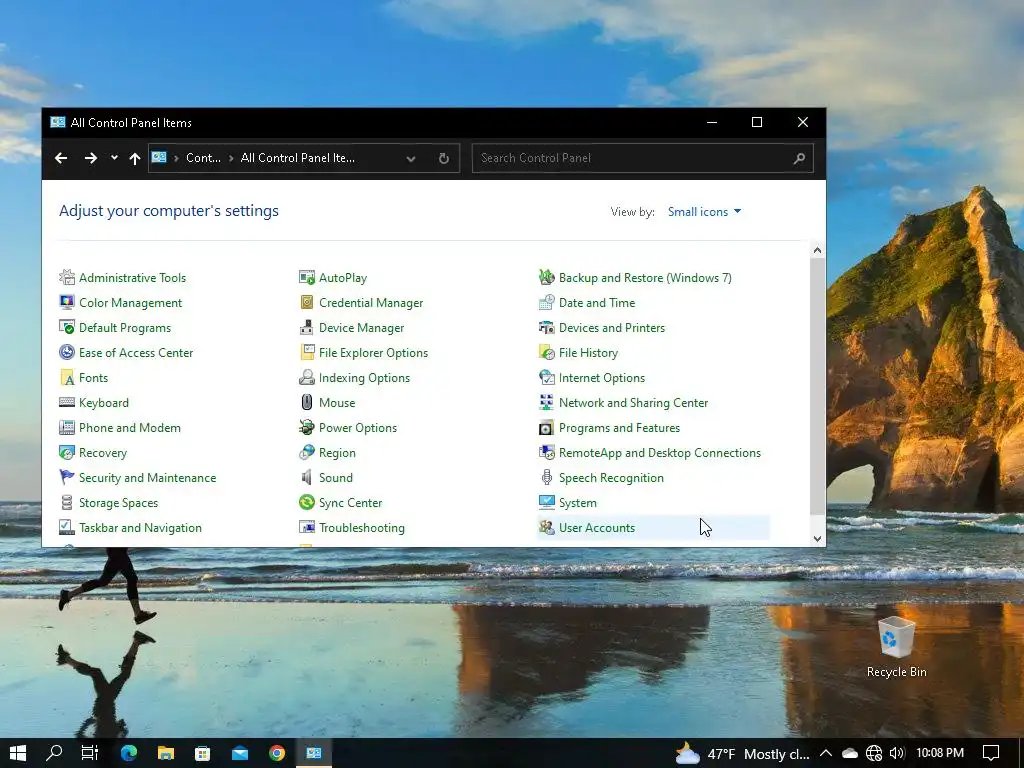Click the Color Management icon
Viewport: 1024px width, 768px height.
click(67, 302)
